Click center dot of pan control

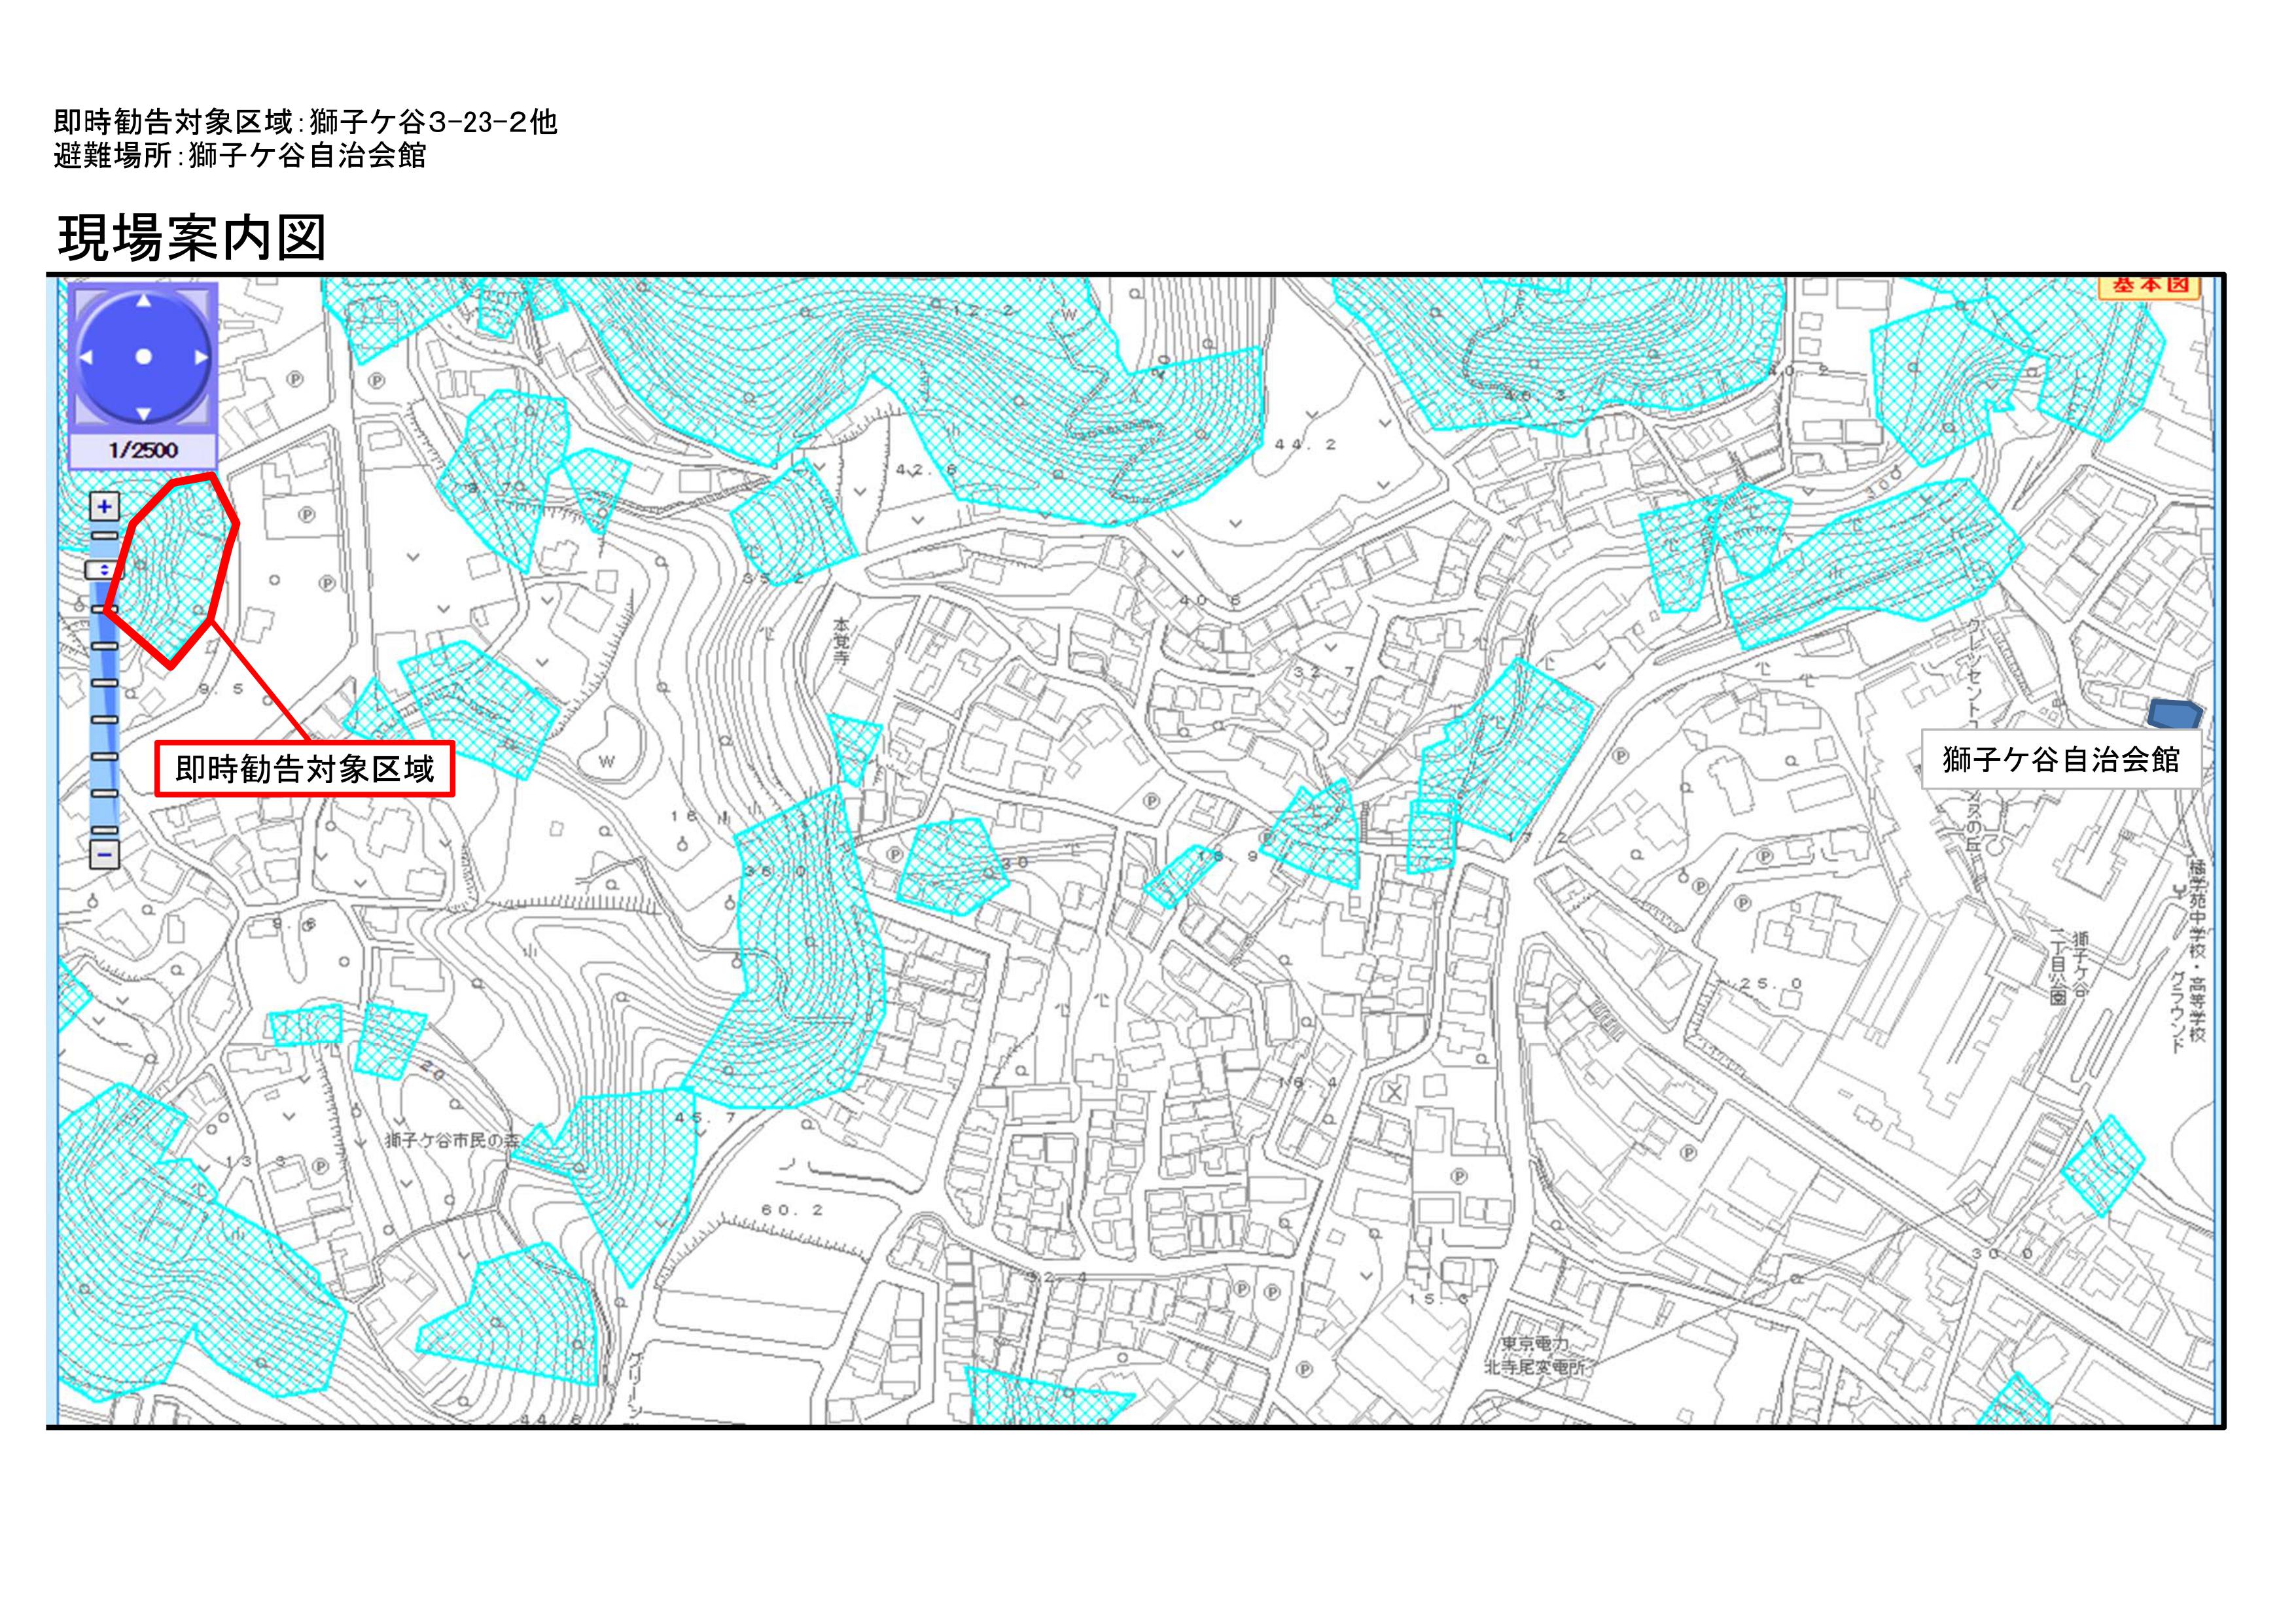click(x=144, y=357)
